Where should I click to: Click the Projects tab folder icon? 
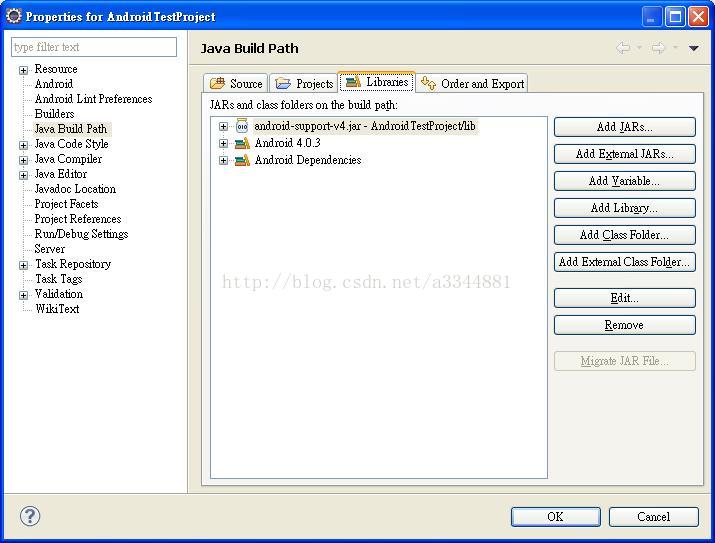point(283,83)
